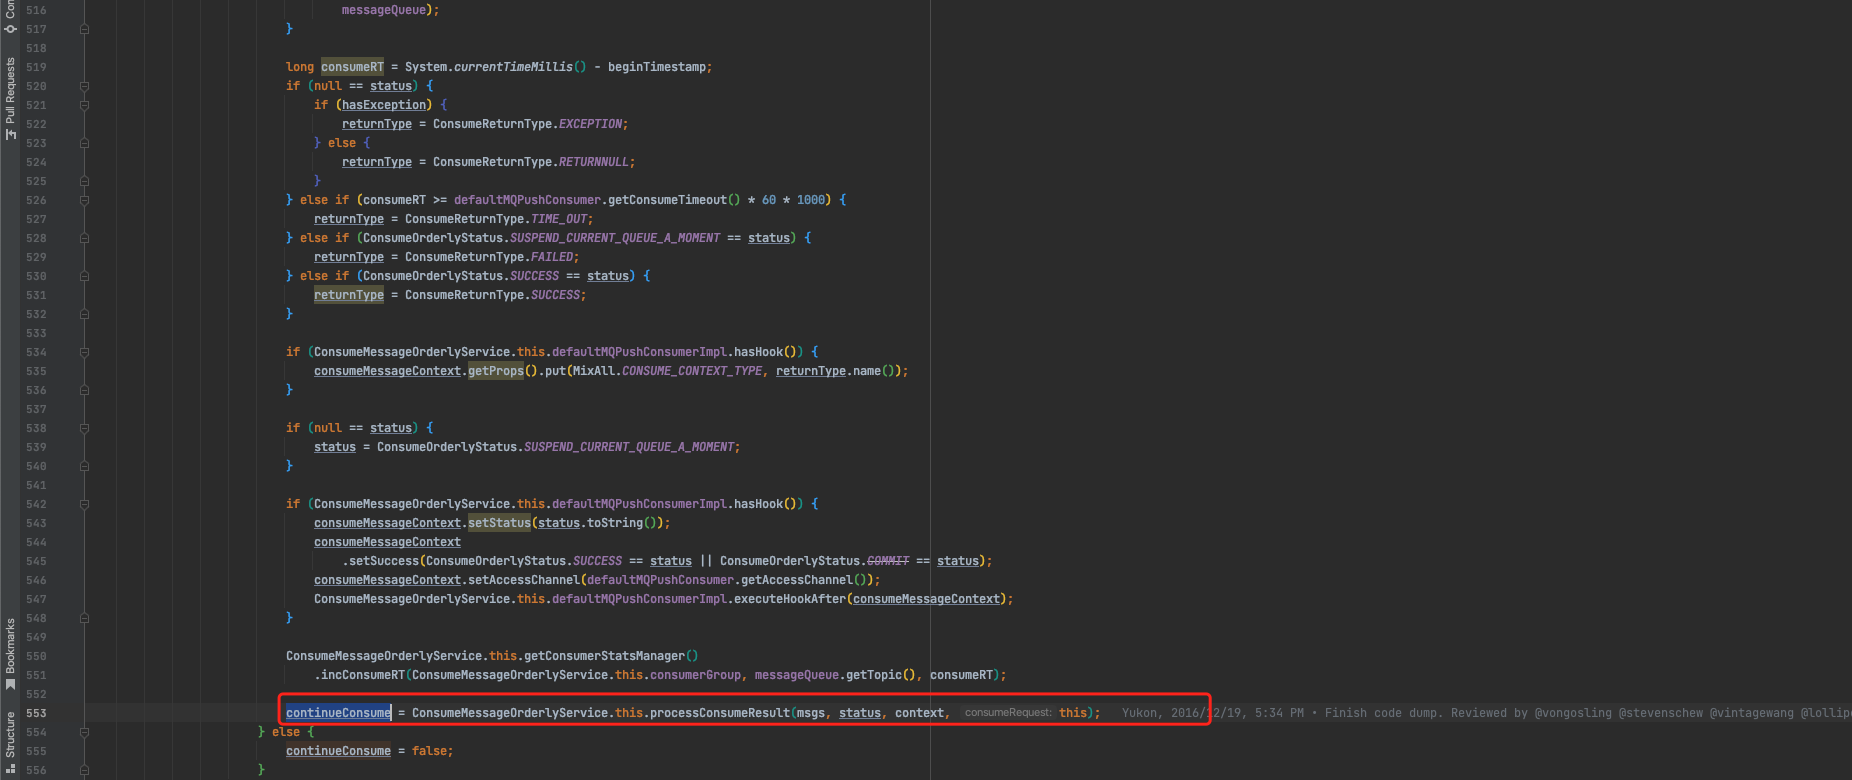Click the Commit tool window icon
This screenshot has height=780, width=1852.
pos(10,27)
